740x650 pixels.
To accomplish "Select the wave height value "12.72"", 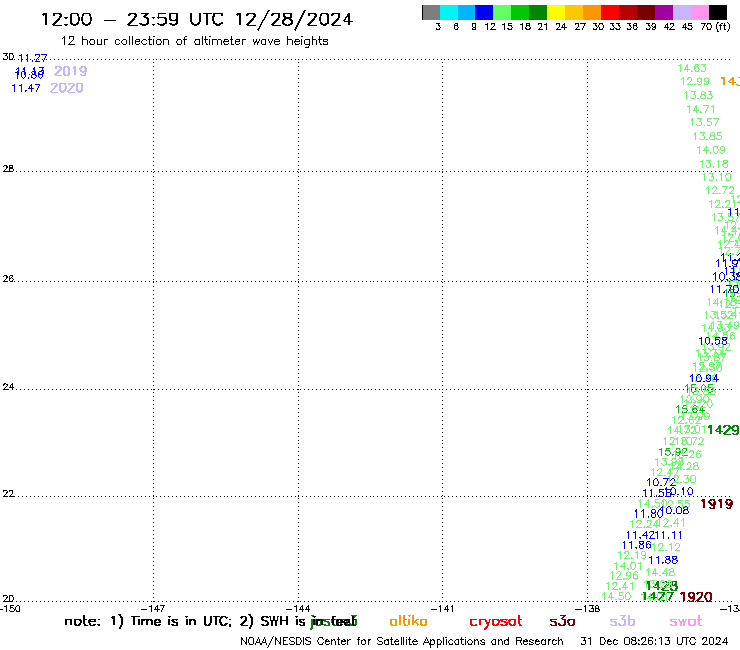I will point(720,191).
